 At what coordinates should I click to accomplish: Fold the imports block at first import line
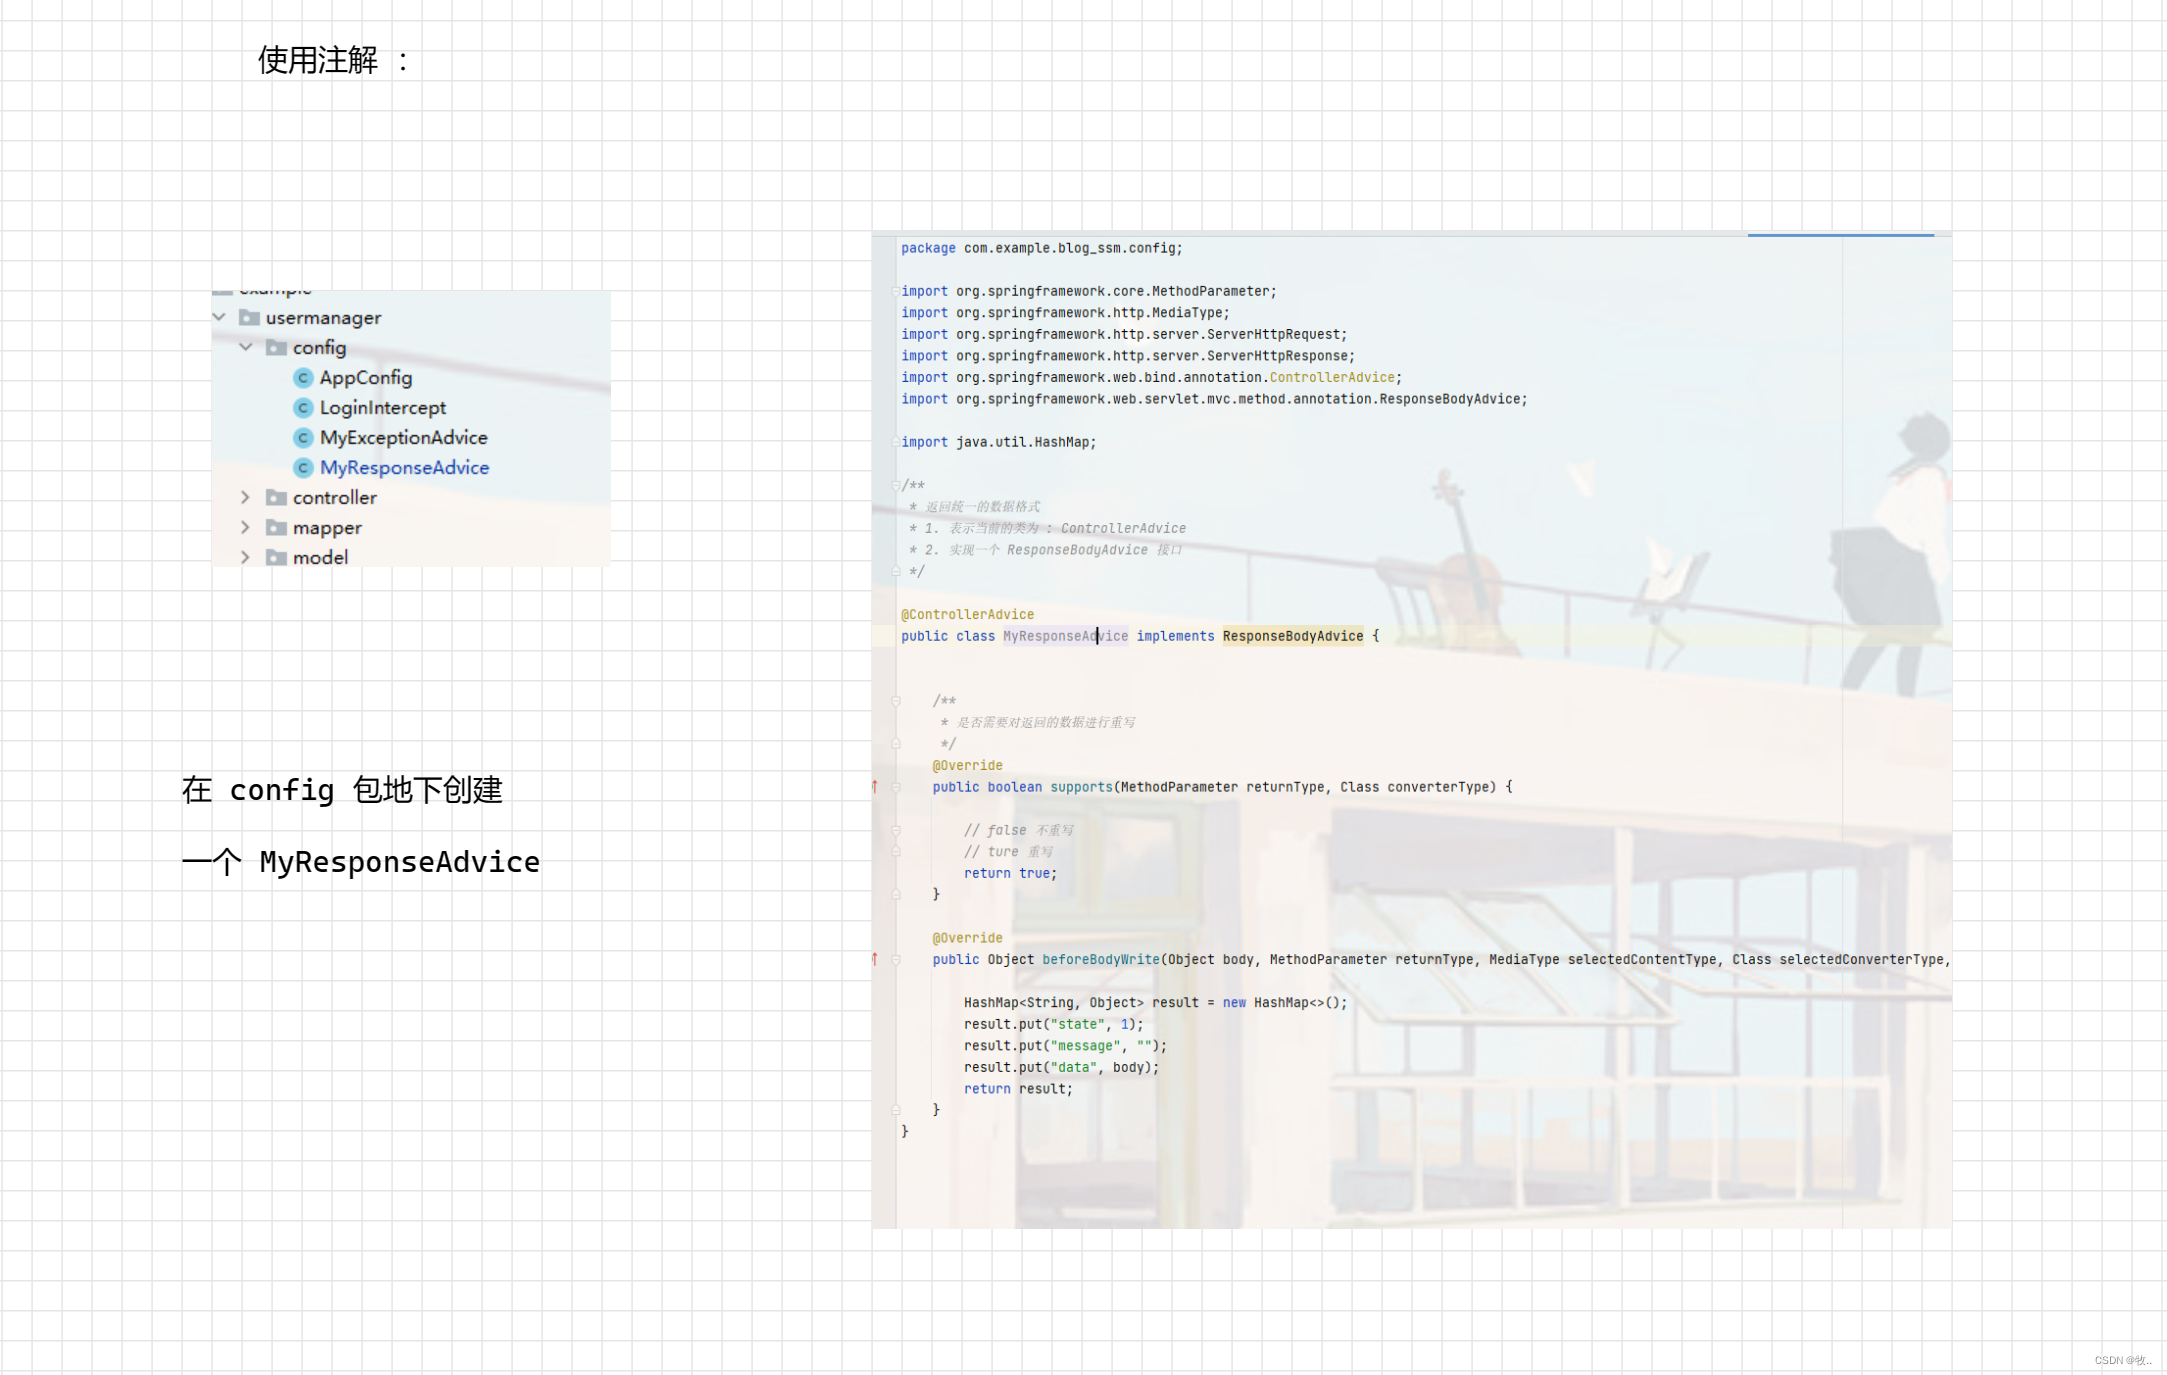895,291
